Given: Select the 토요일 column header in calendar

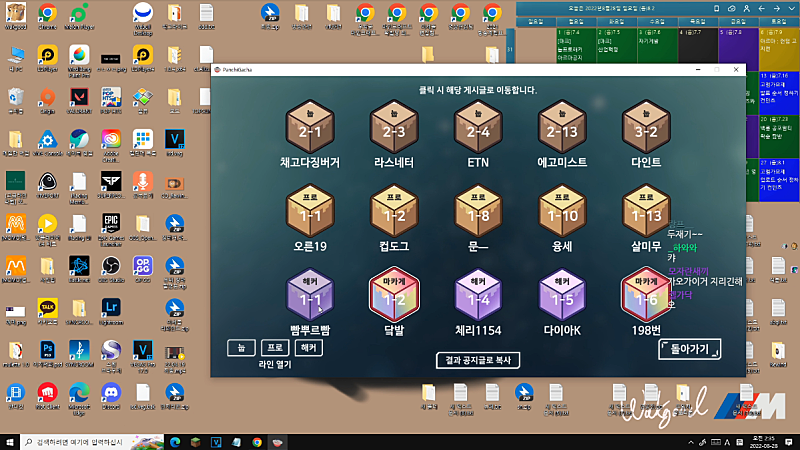Looking at the screenshot, I should (779, 21).
